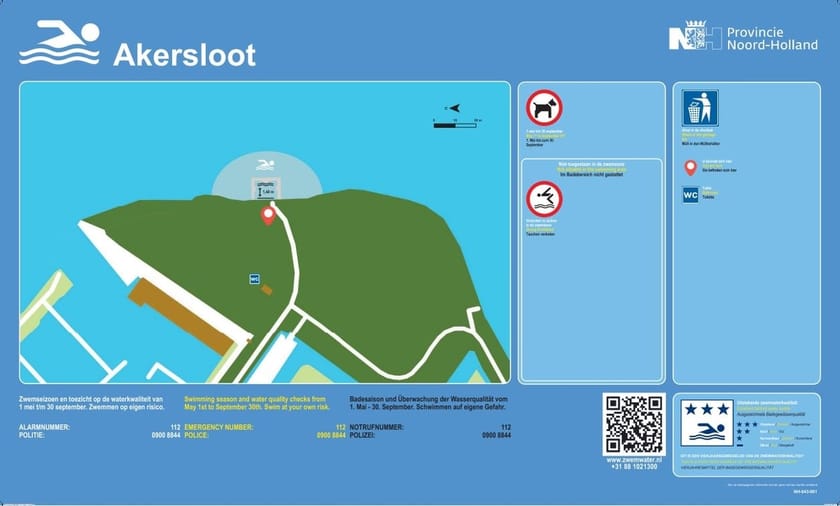Click the 'POLITIE:' label
This screenshot has height=506, width=840.
(32, 435)
